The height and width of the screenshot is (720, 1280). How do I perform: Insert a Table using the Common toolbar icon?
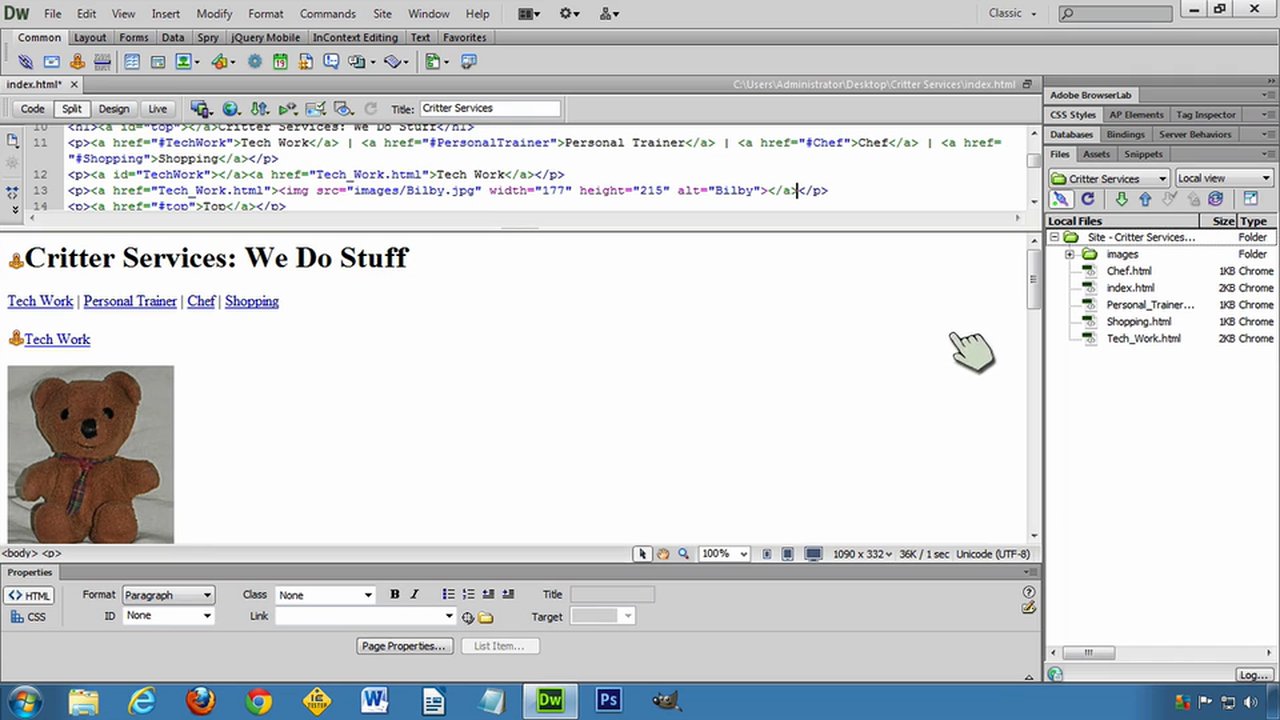coord(132,61)
